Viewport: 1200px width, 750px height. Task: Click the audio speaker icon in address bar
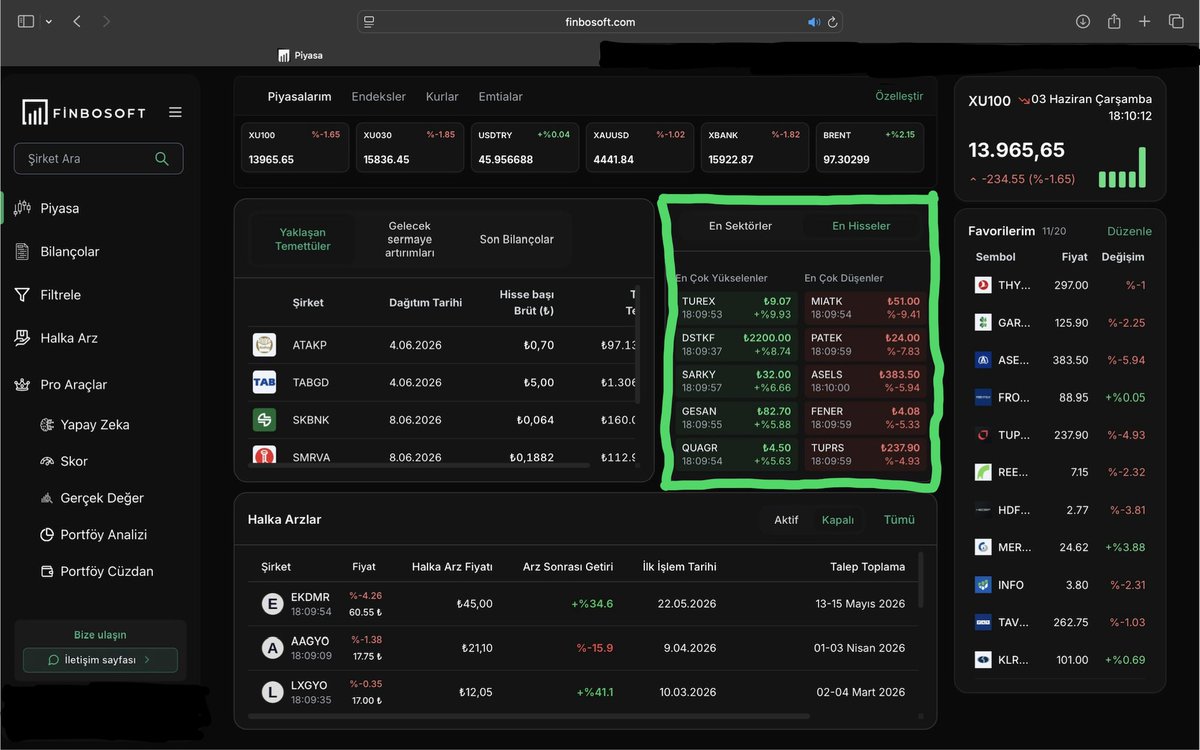coord(814,22)
